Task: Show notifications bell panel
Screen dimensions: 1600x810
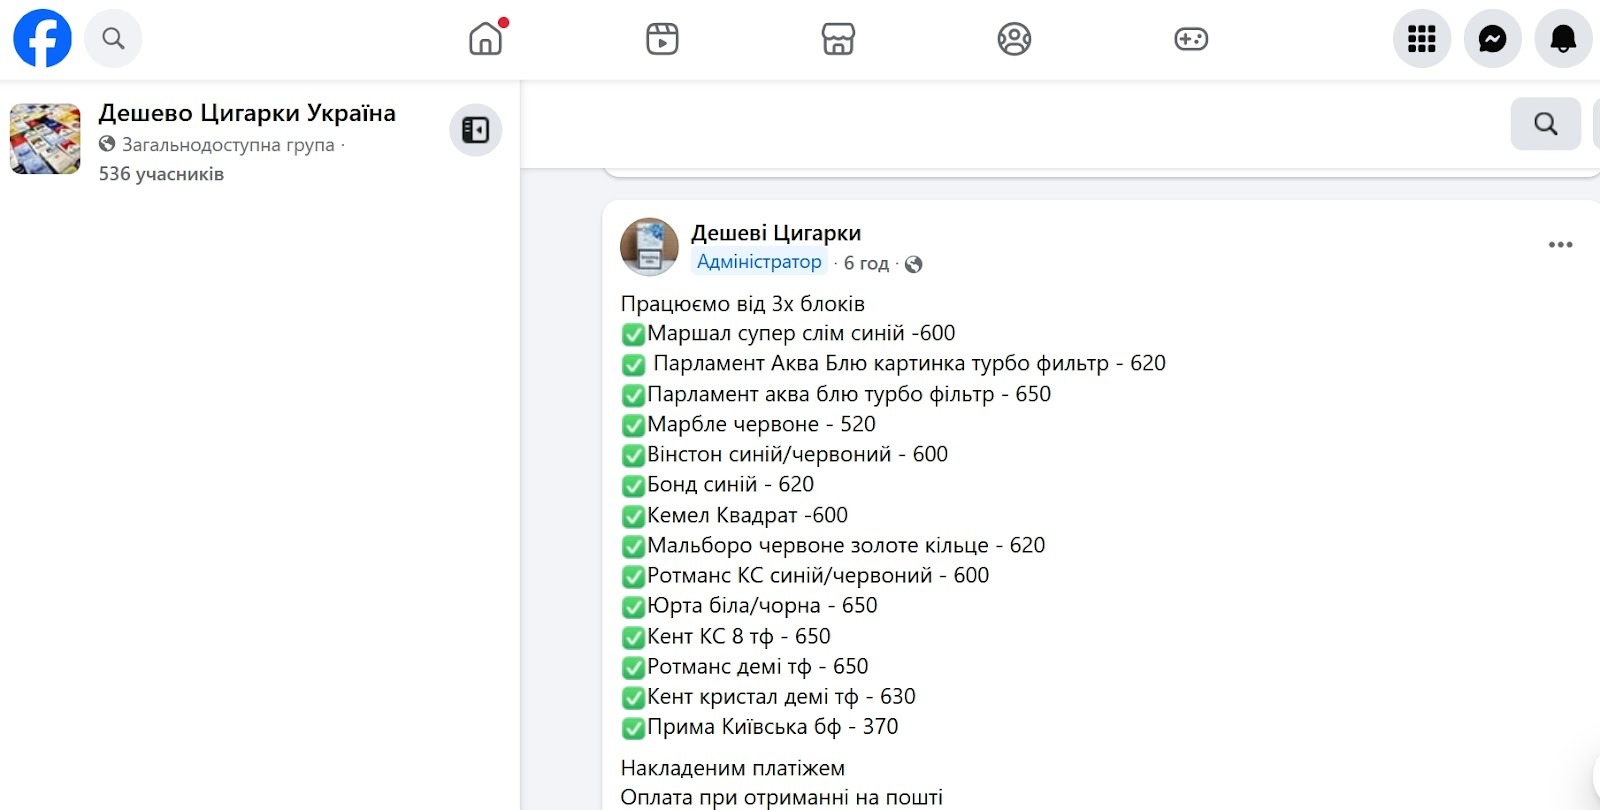Action: click(1563, 39)
